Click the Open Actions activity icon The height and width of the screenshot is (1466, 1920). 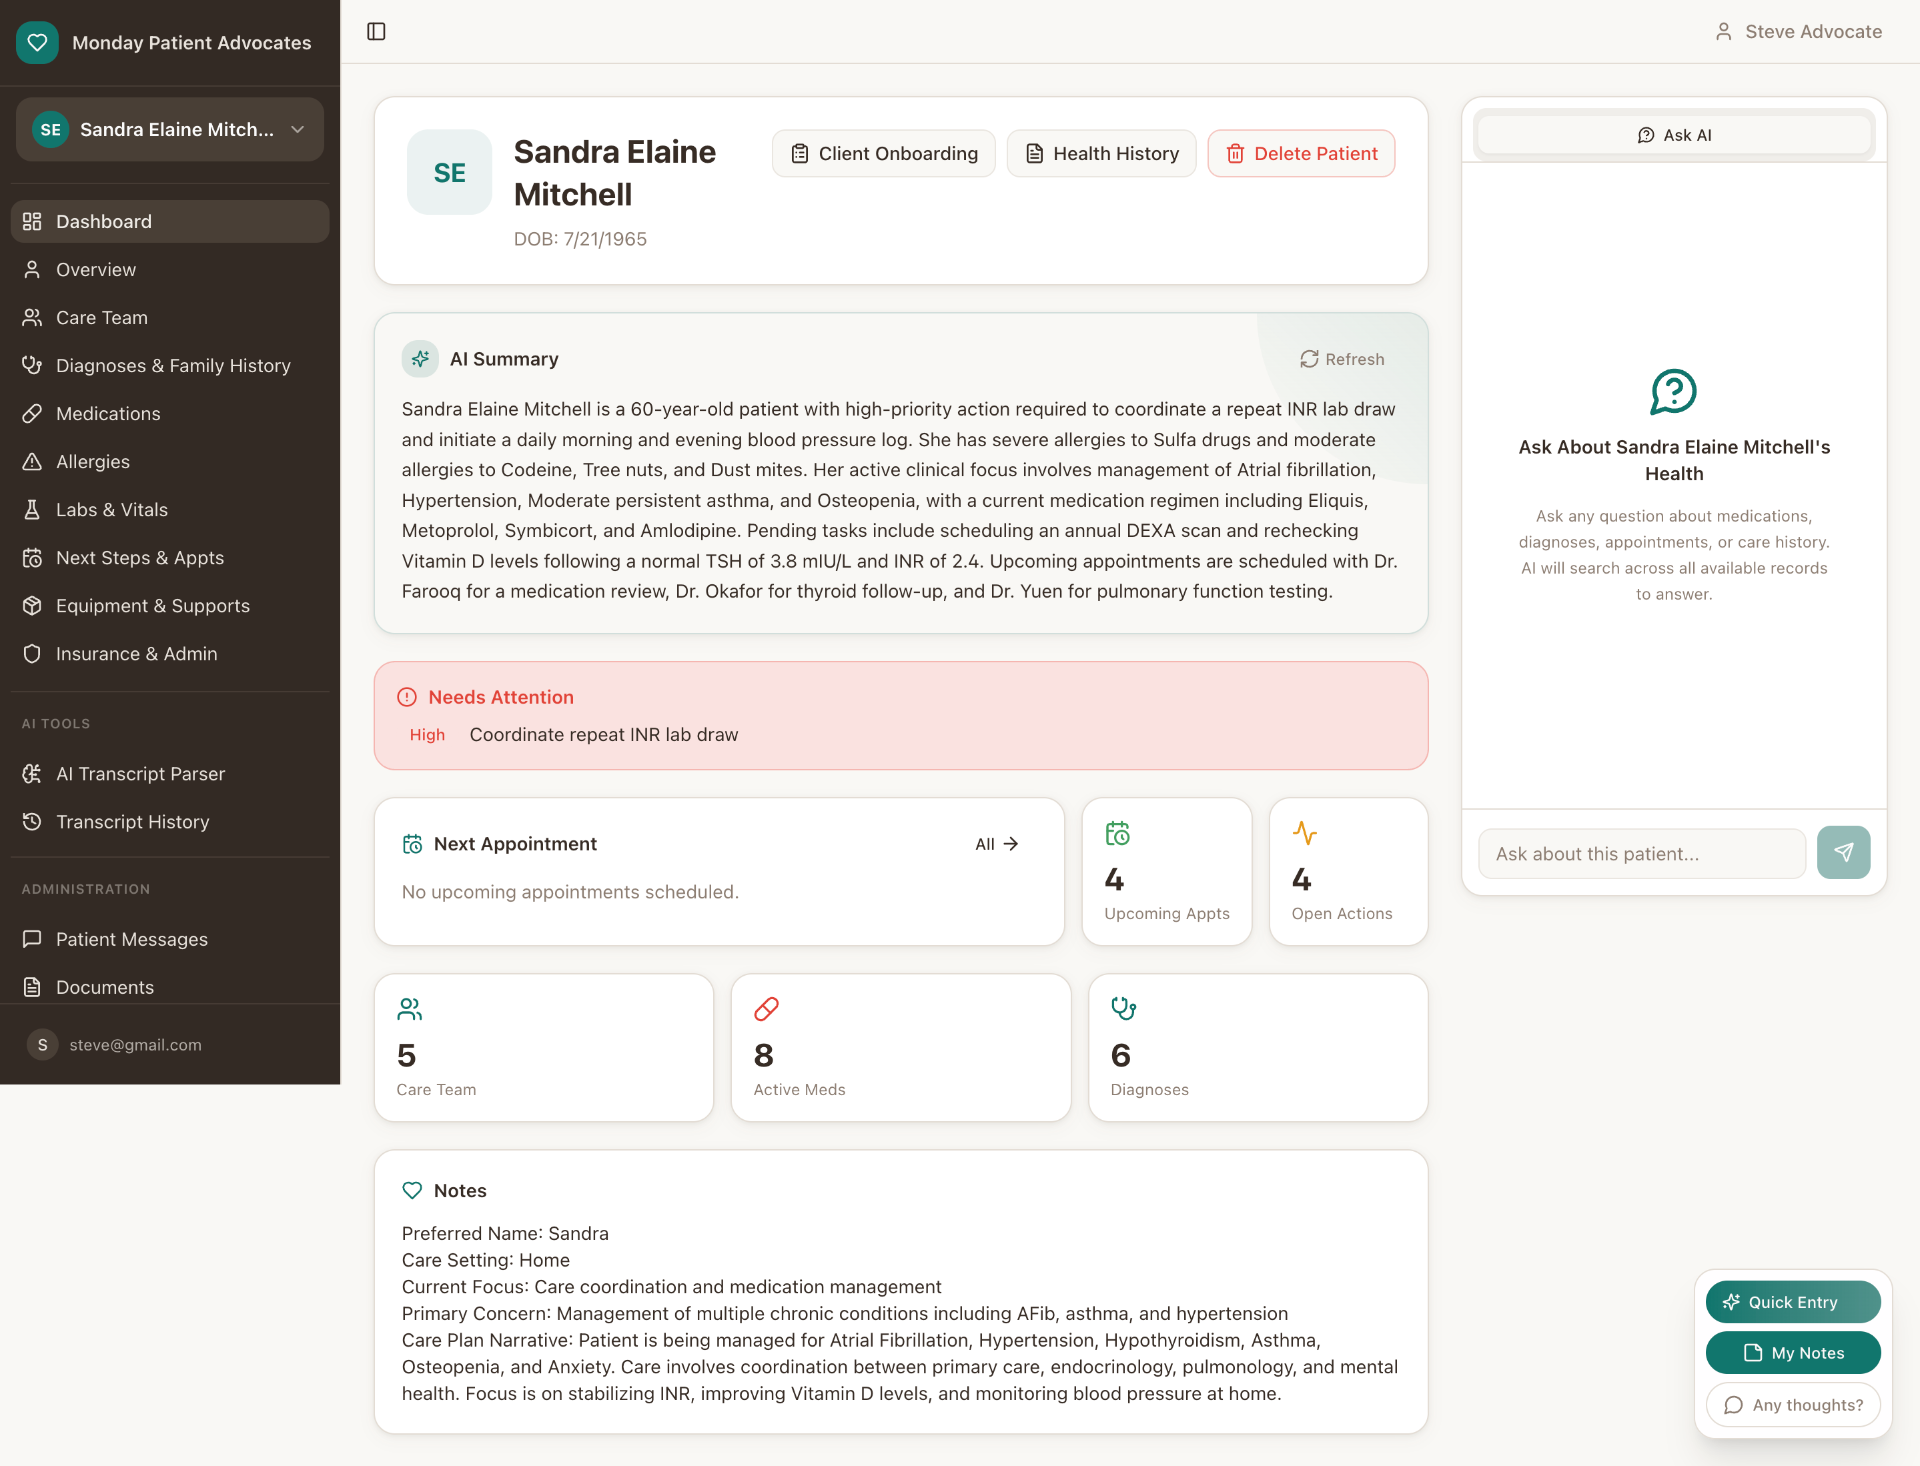[1304, 833]
